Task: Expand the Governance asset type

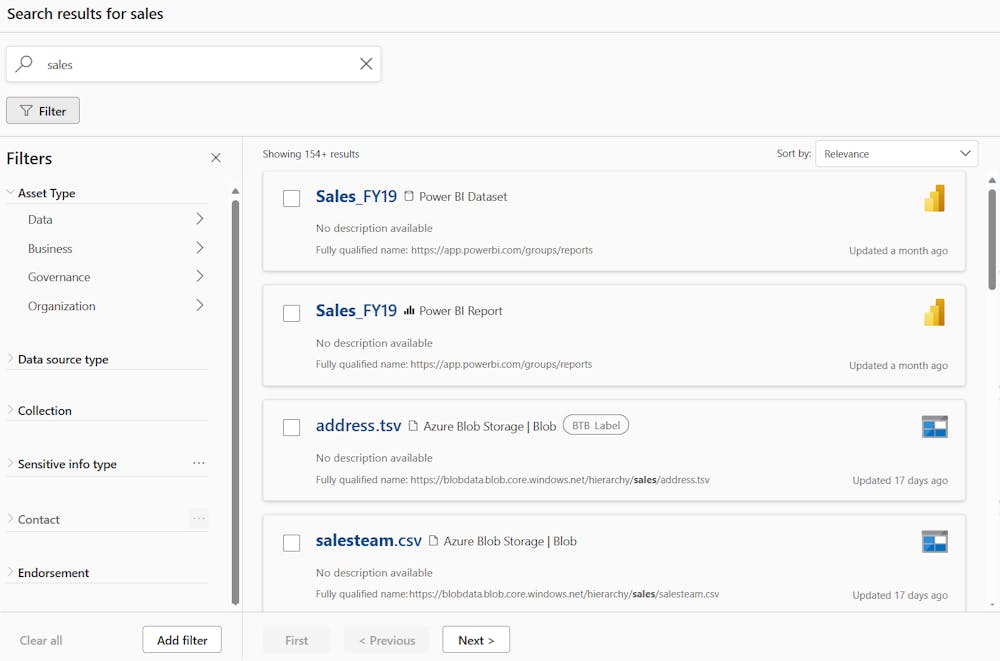Action: 200,276
